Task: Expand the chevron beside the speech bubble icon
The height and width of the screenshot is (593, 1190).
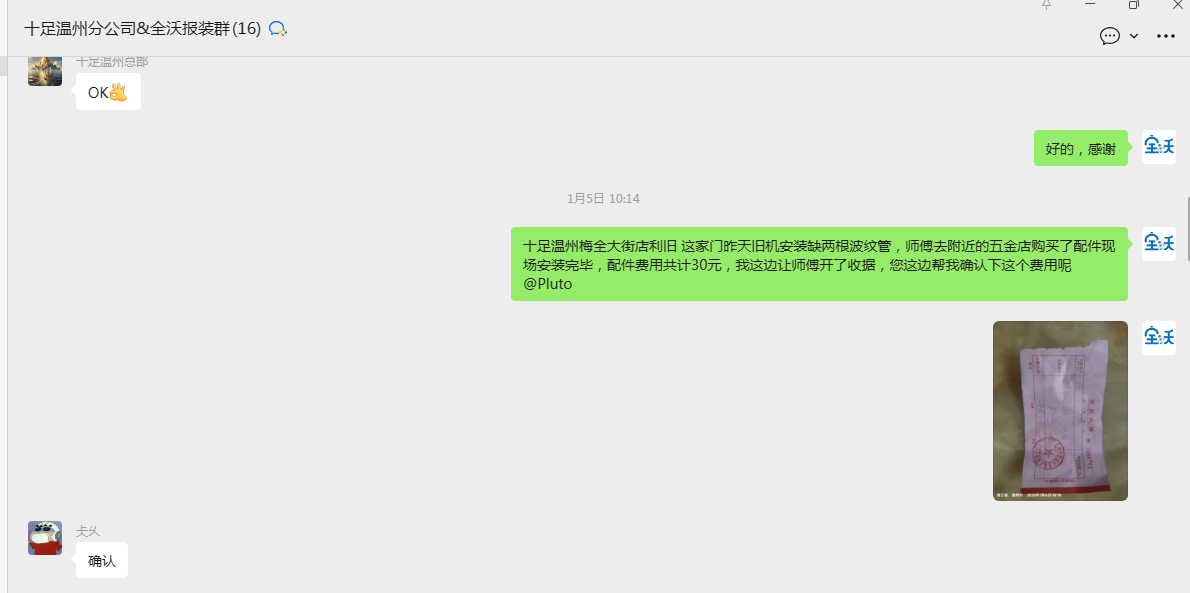Action: 1134,36
